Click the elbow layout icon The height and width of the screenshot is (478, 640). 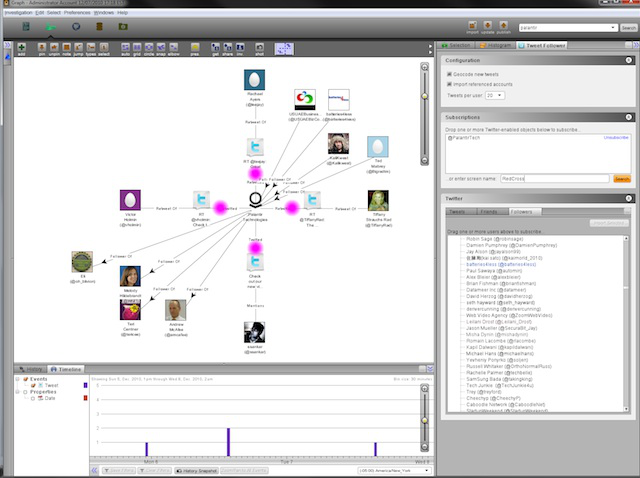point(173,48)
